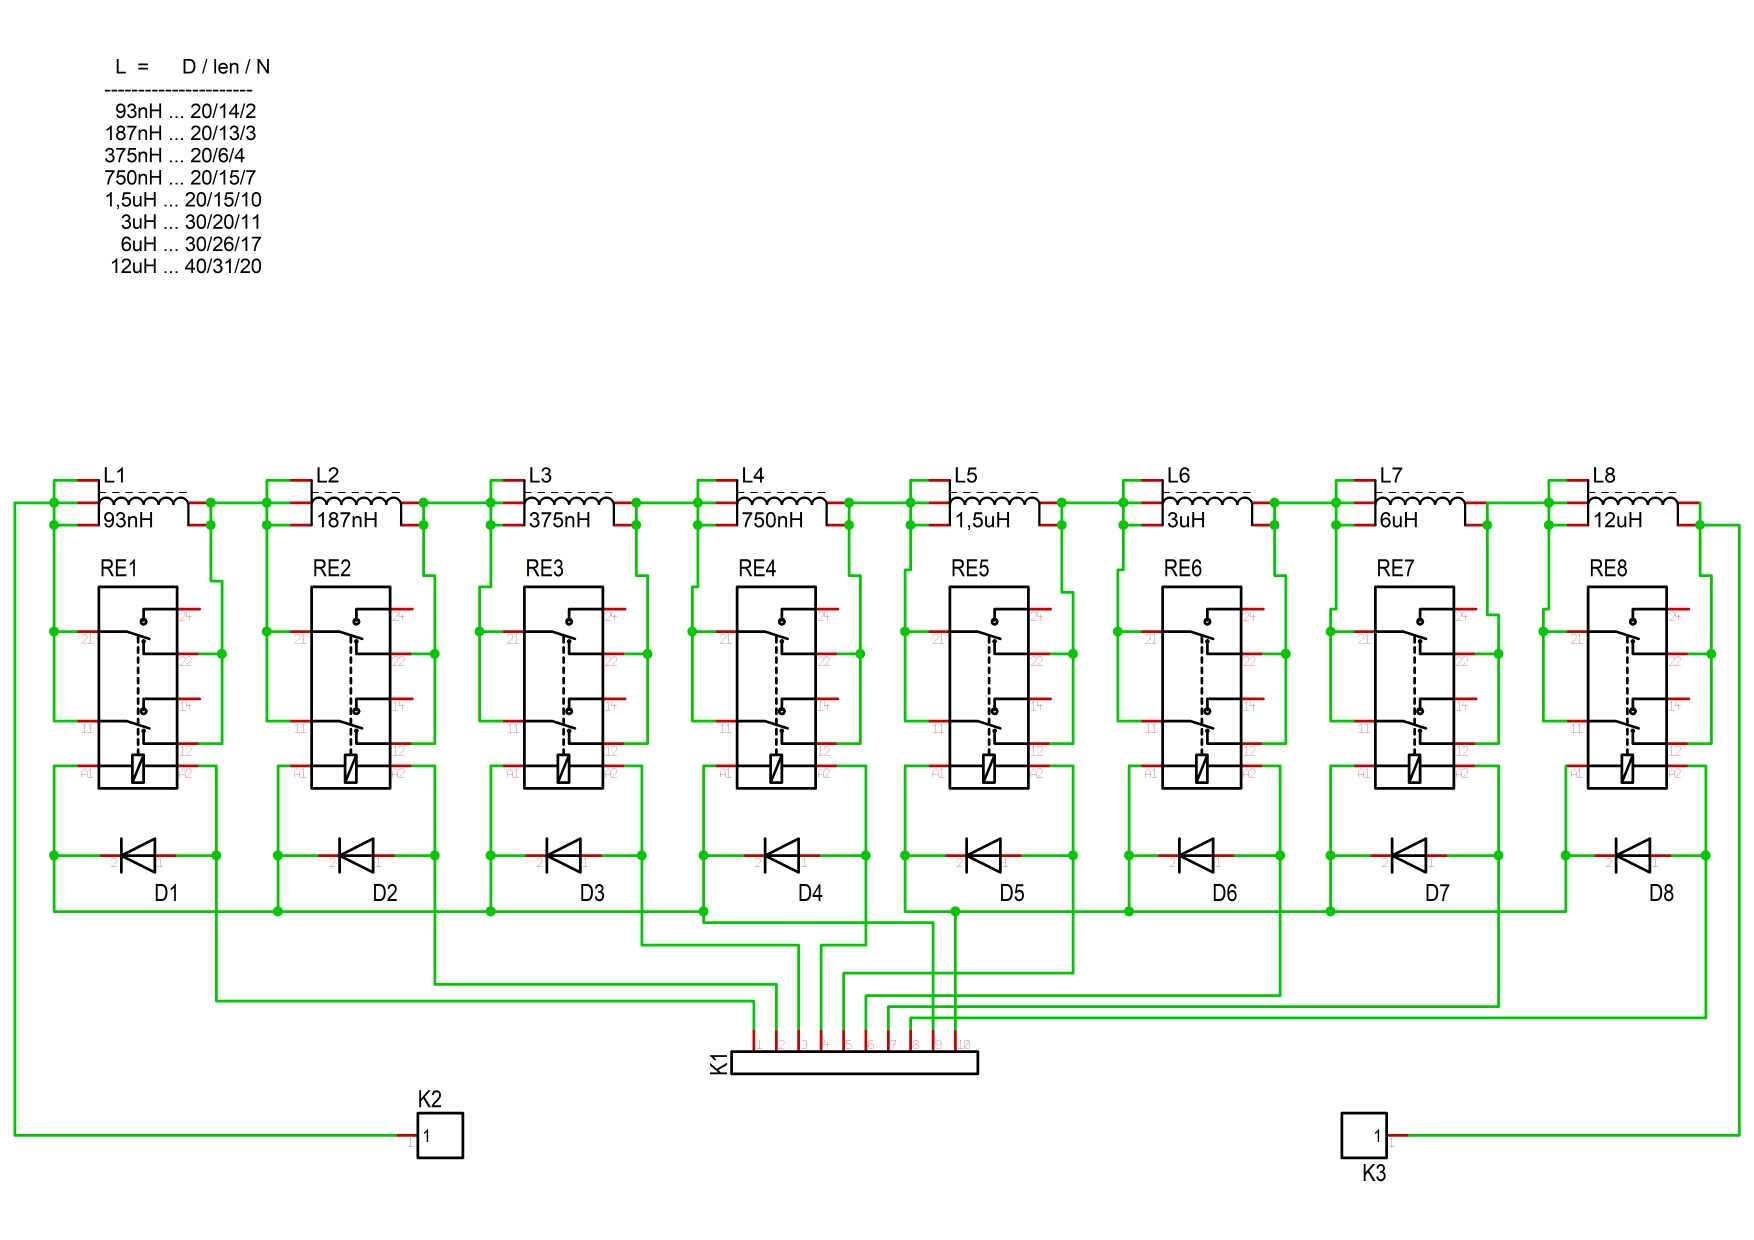Click the diode symbol D8
This screenshot has height=1240, width=1754.
(1632, 856)
